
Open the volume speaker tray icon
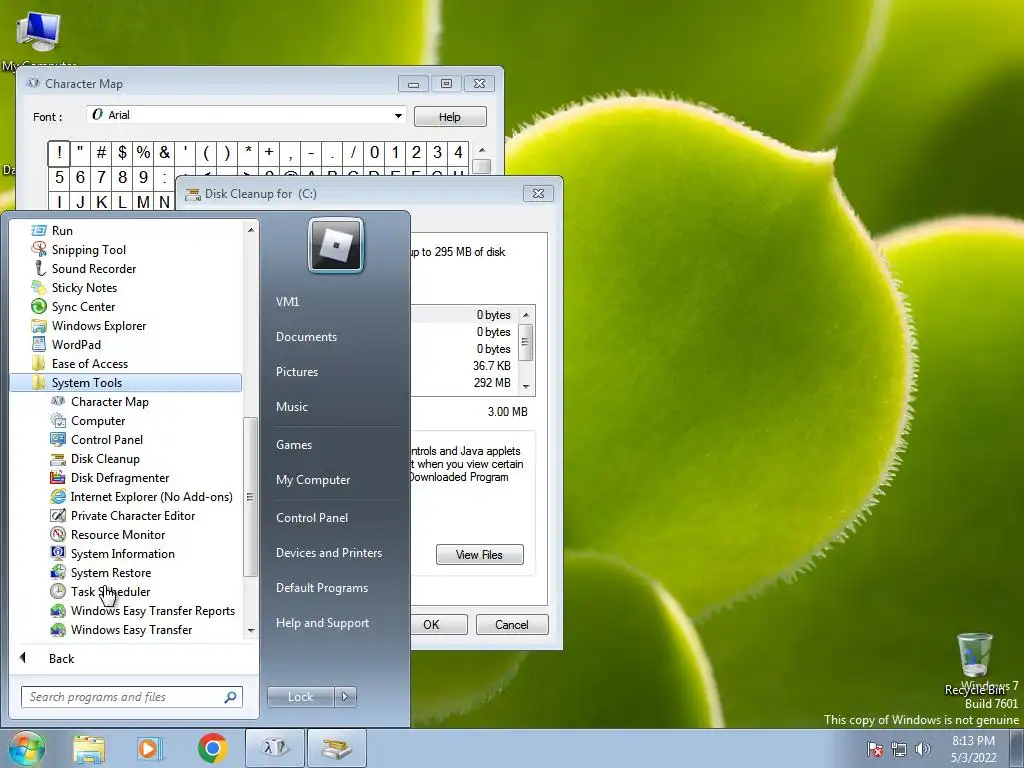922,749
